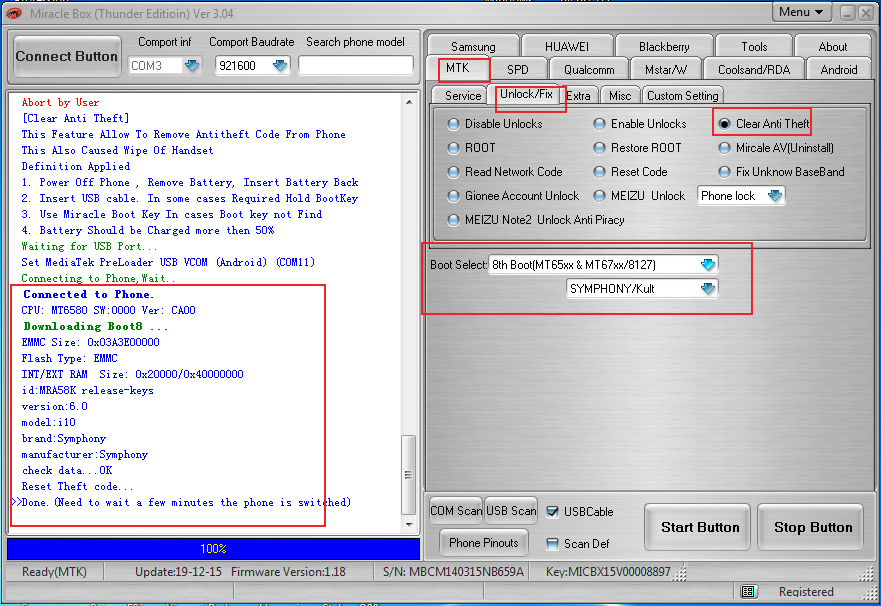Open the Menu dropdown in title bar
881x606 pixels.
[x=801, y=12]
